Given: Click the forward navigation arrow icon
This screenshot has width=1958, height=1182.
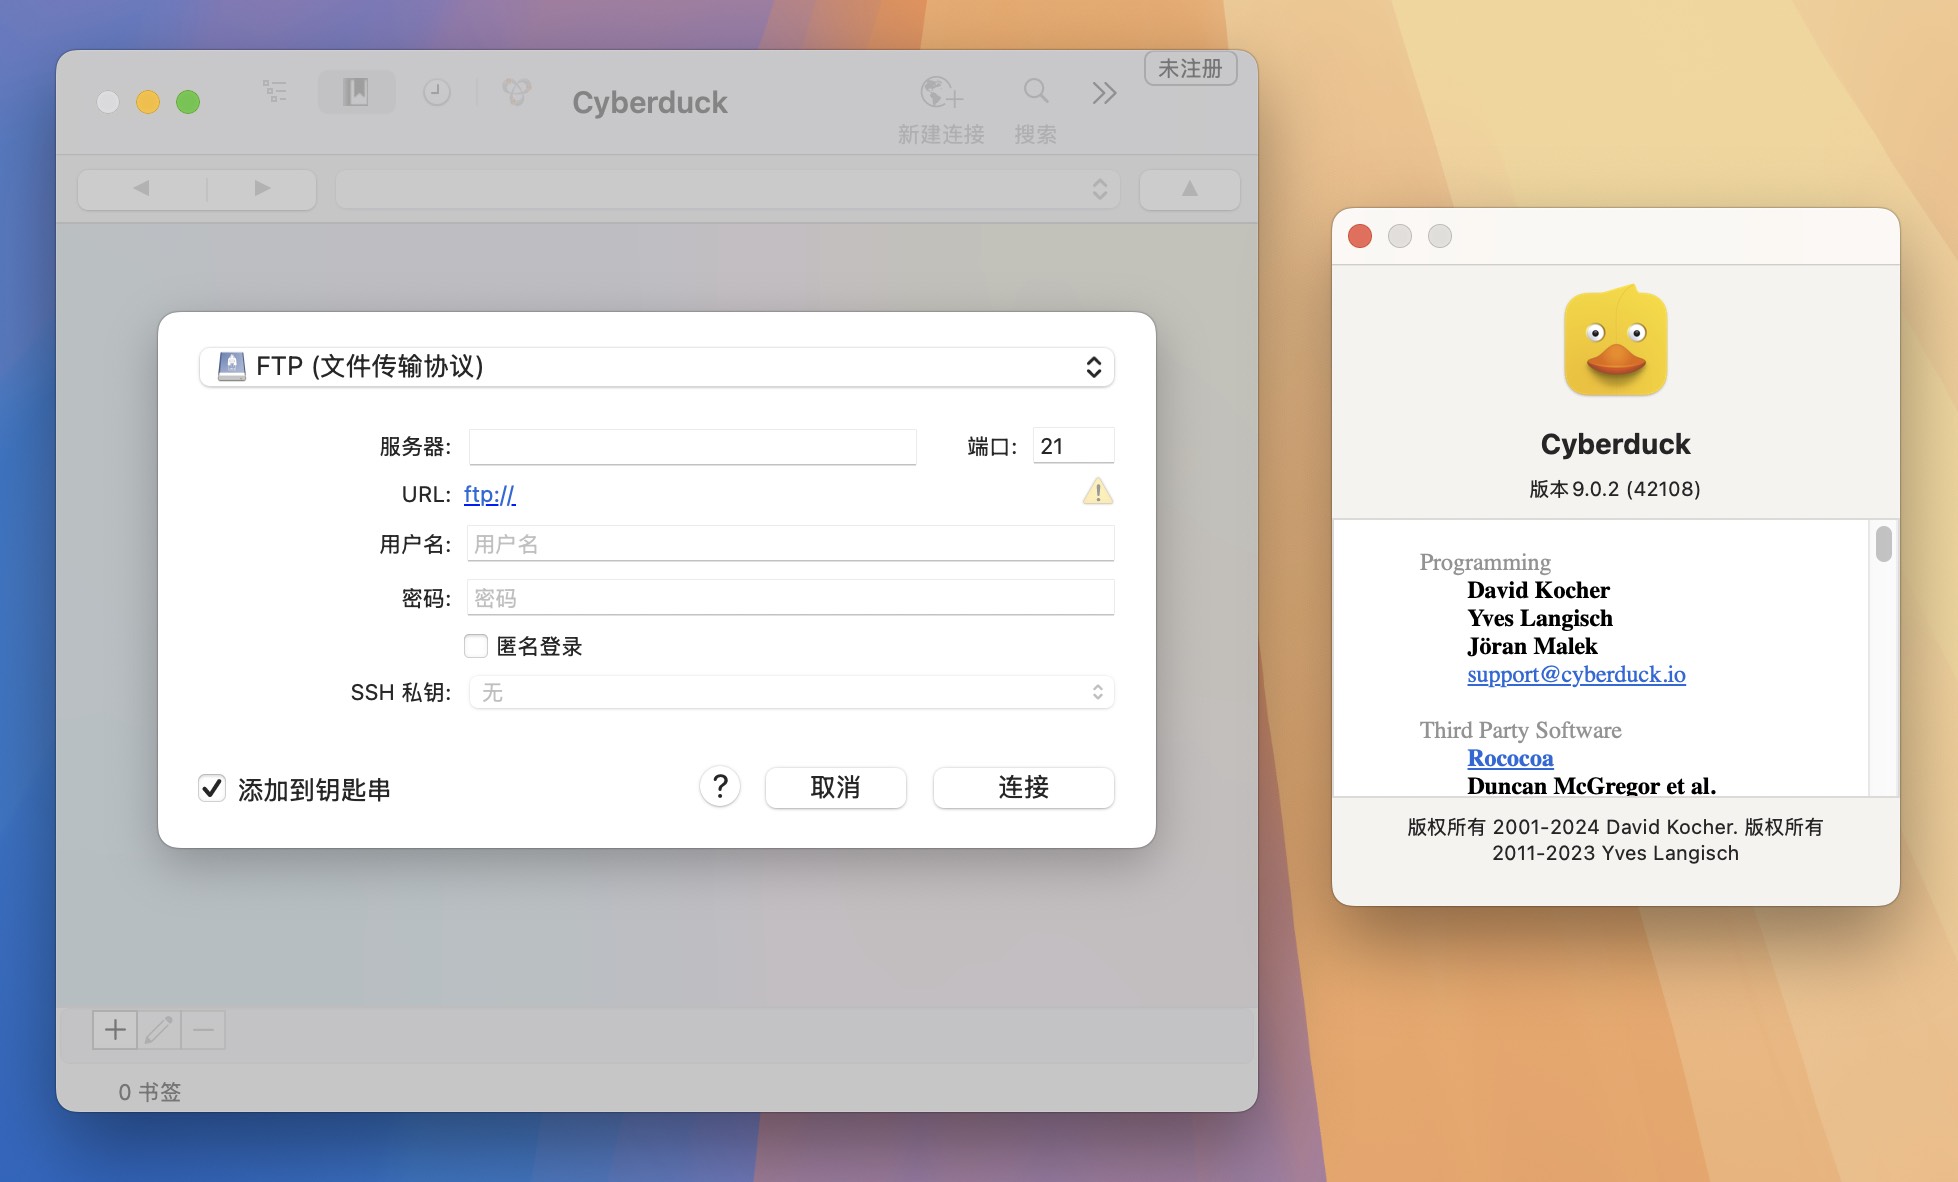Looking at the screenshot, I should pyautogui.click(x=257, y=187).
